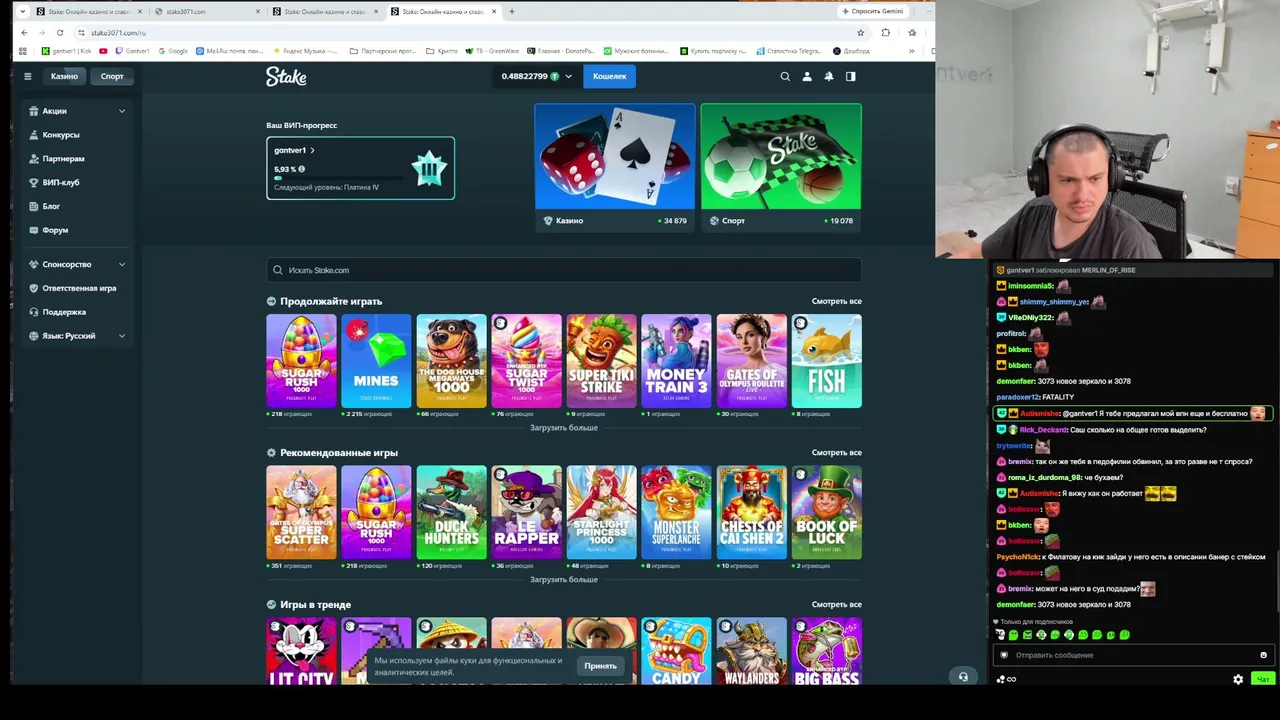
Task: Open the Chrome apps grid icon
Action: (x=24, y=51)
